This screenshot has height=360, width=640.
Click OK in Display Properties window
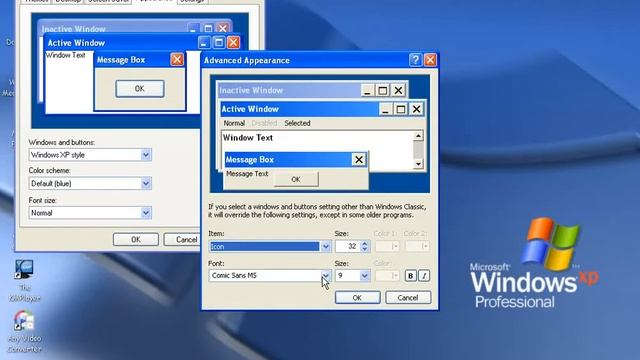coord(136,240)
